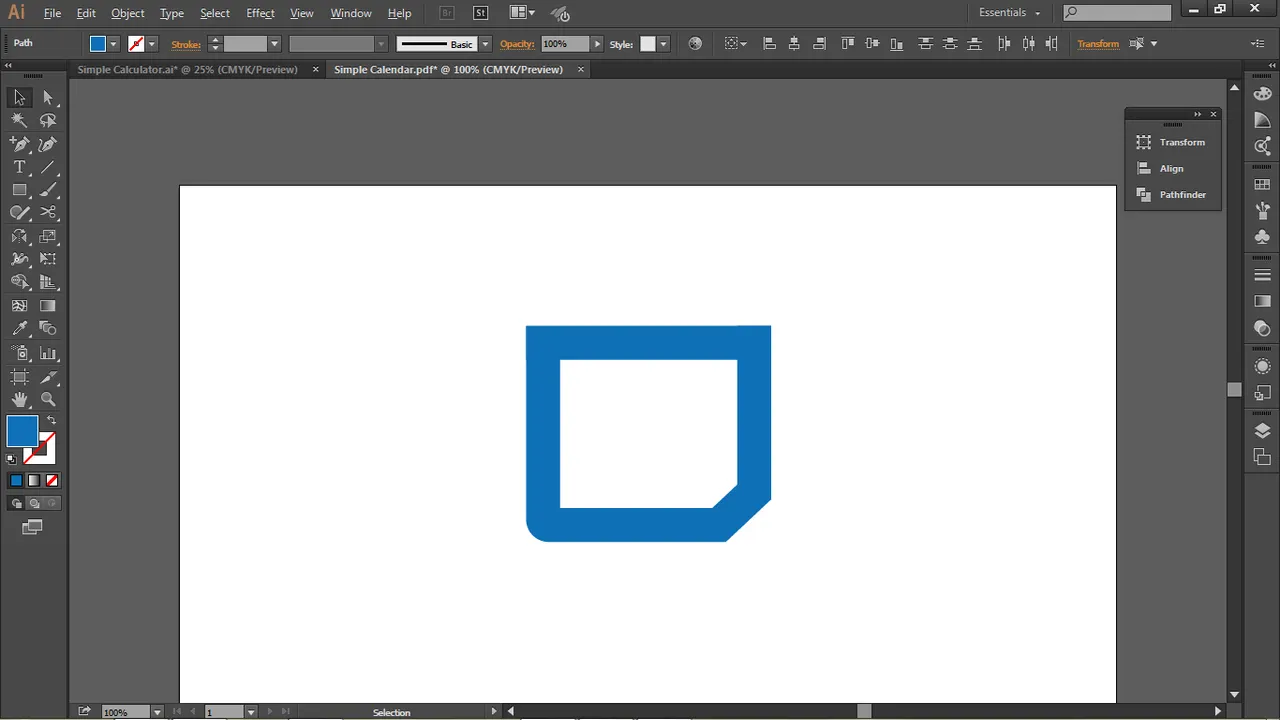Set paint mode to None
The image size is (1280, 720).
click(x=52, y=481)
